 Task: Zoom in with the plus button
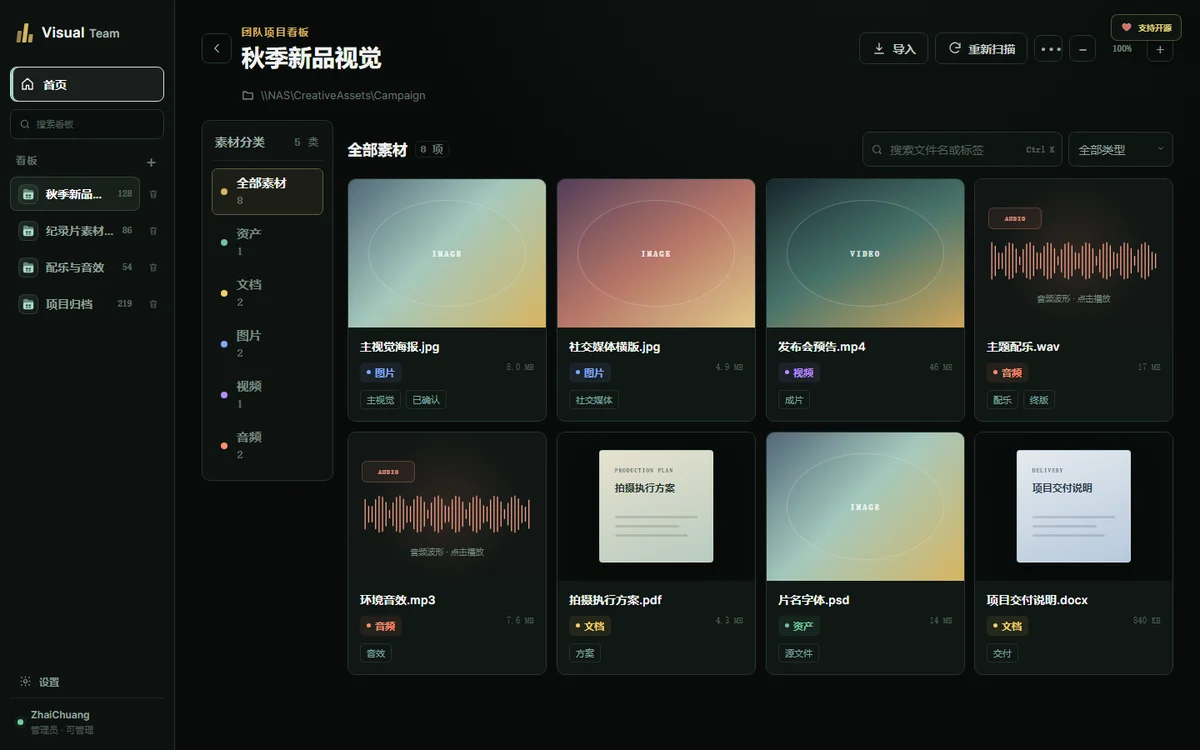(x=1160, y=48)
